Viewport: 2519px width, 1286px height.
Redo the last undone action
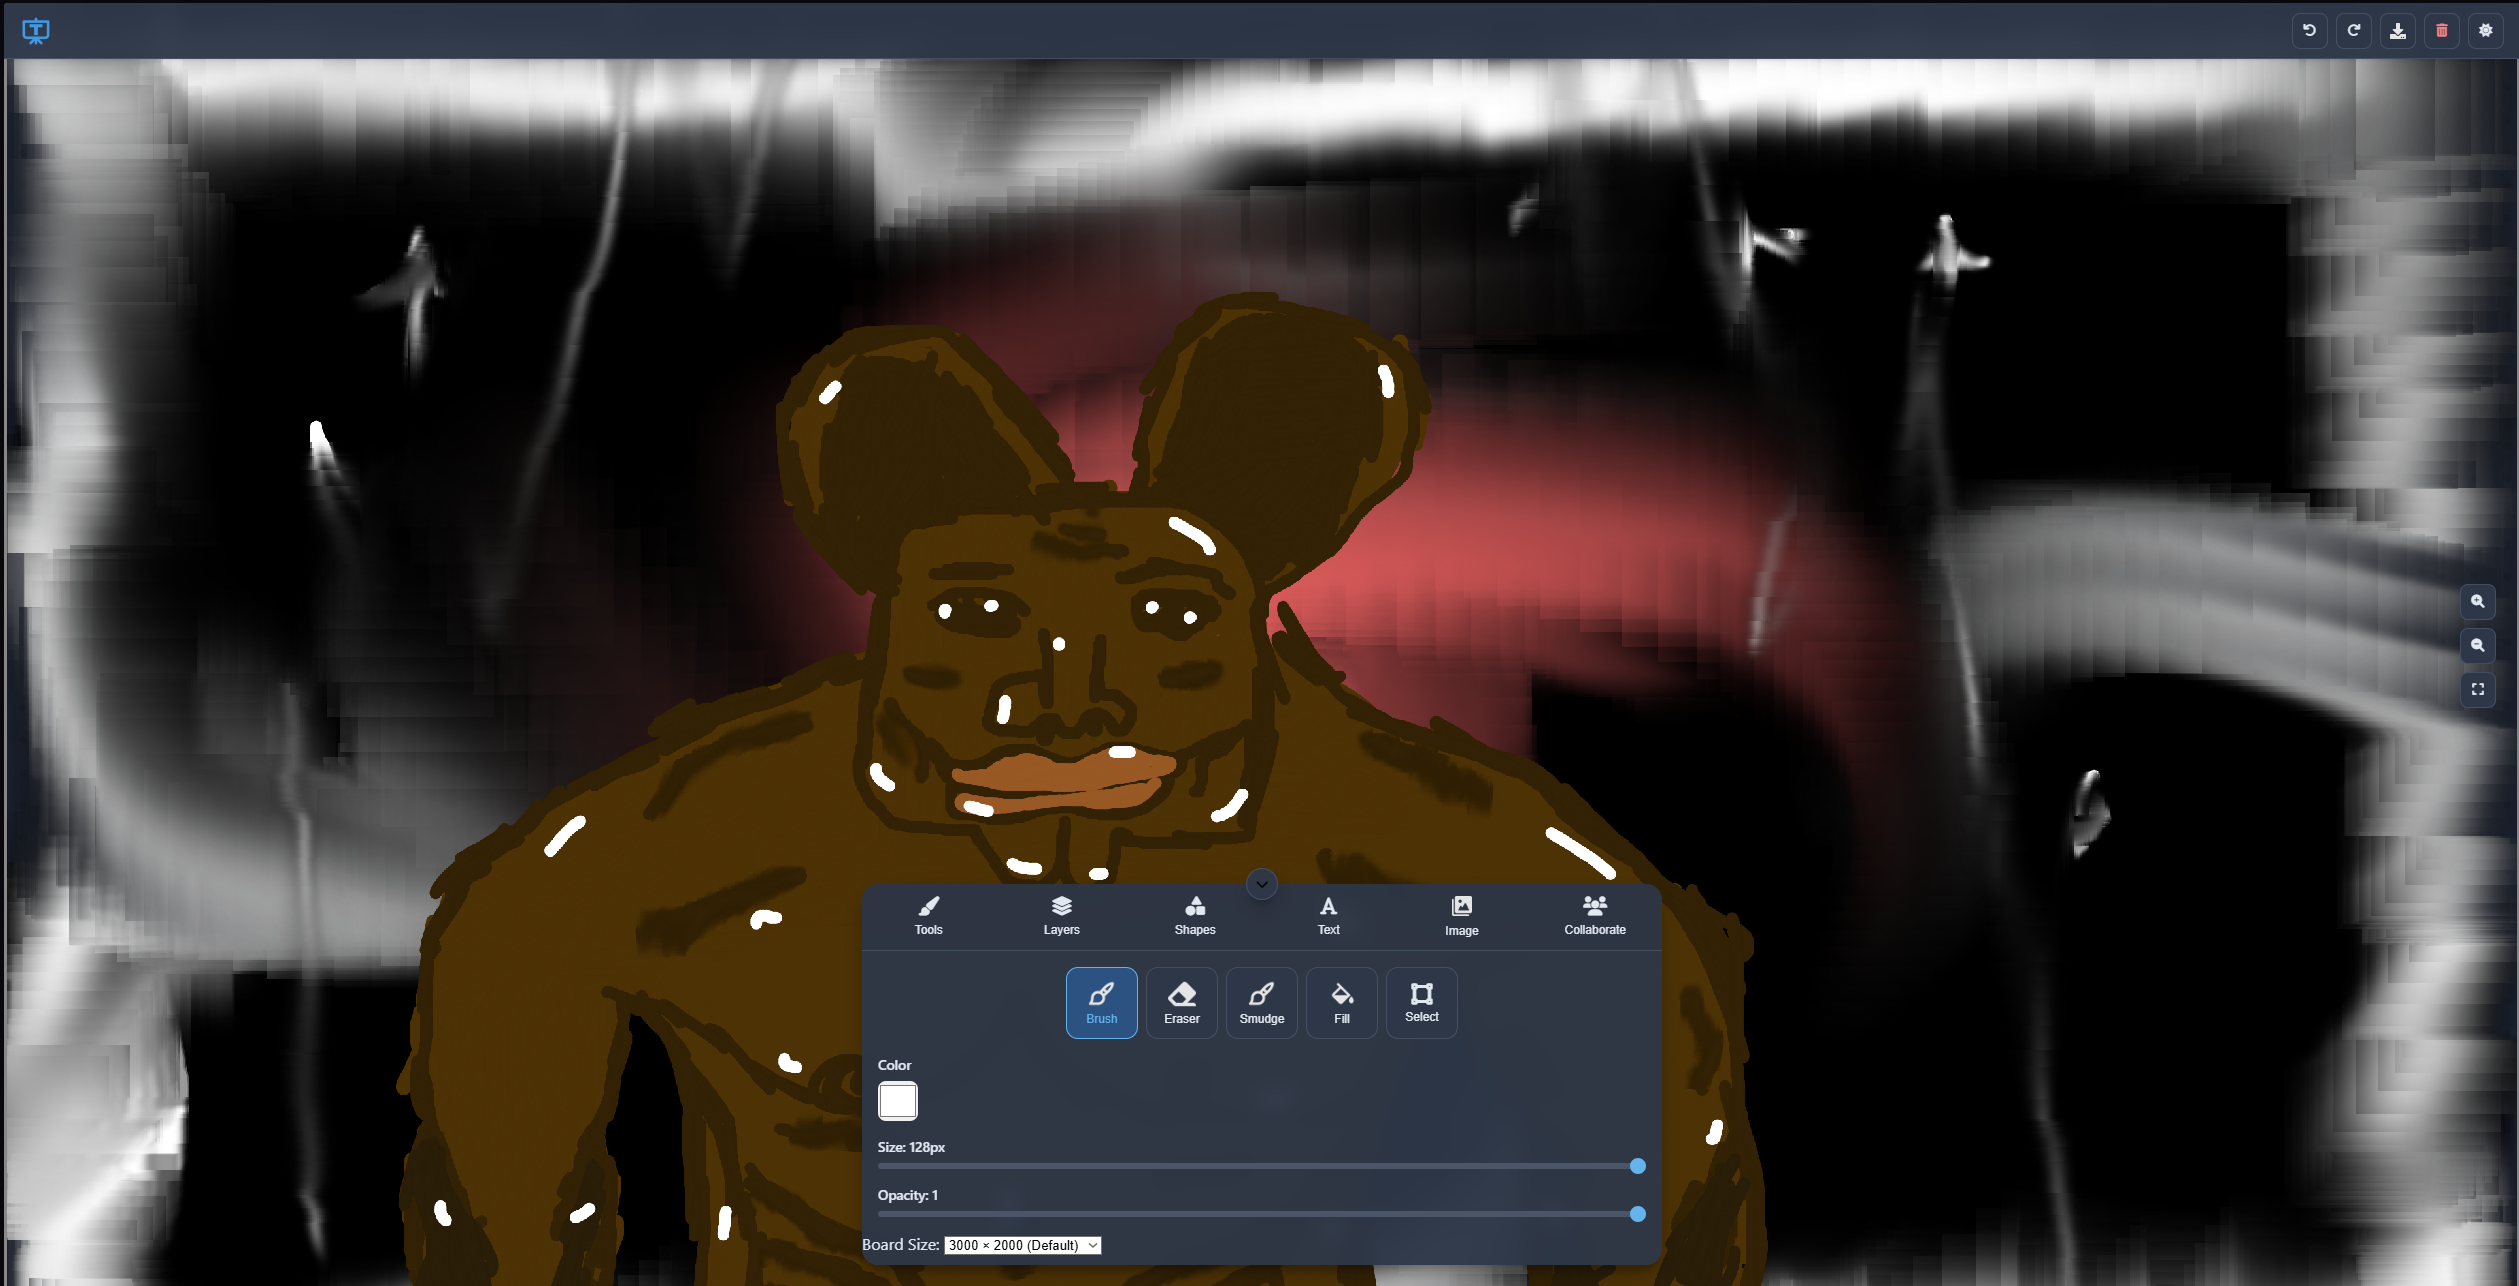point(2353,30)
